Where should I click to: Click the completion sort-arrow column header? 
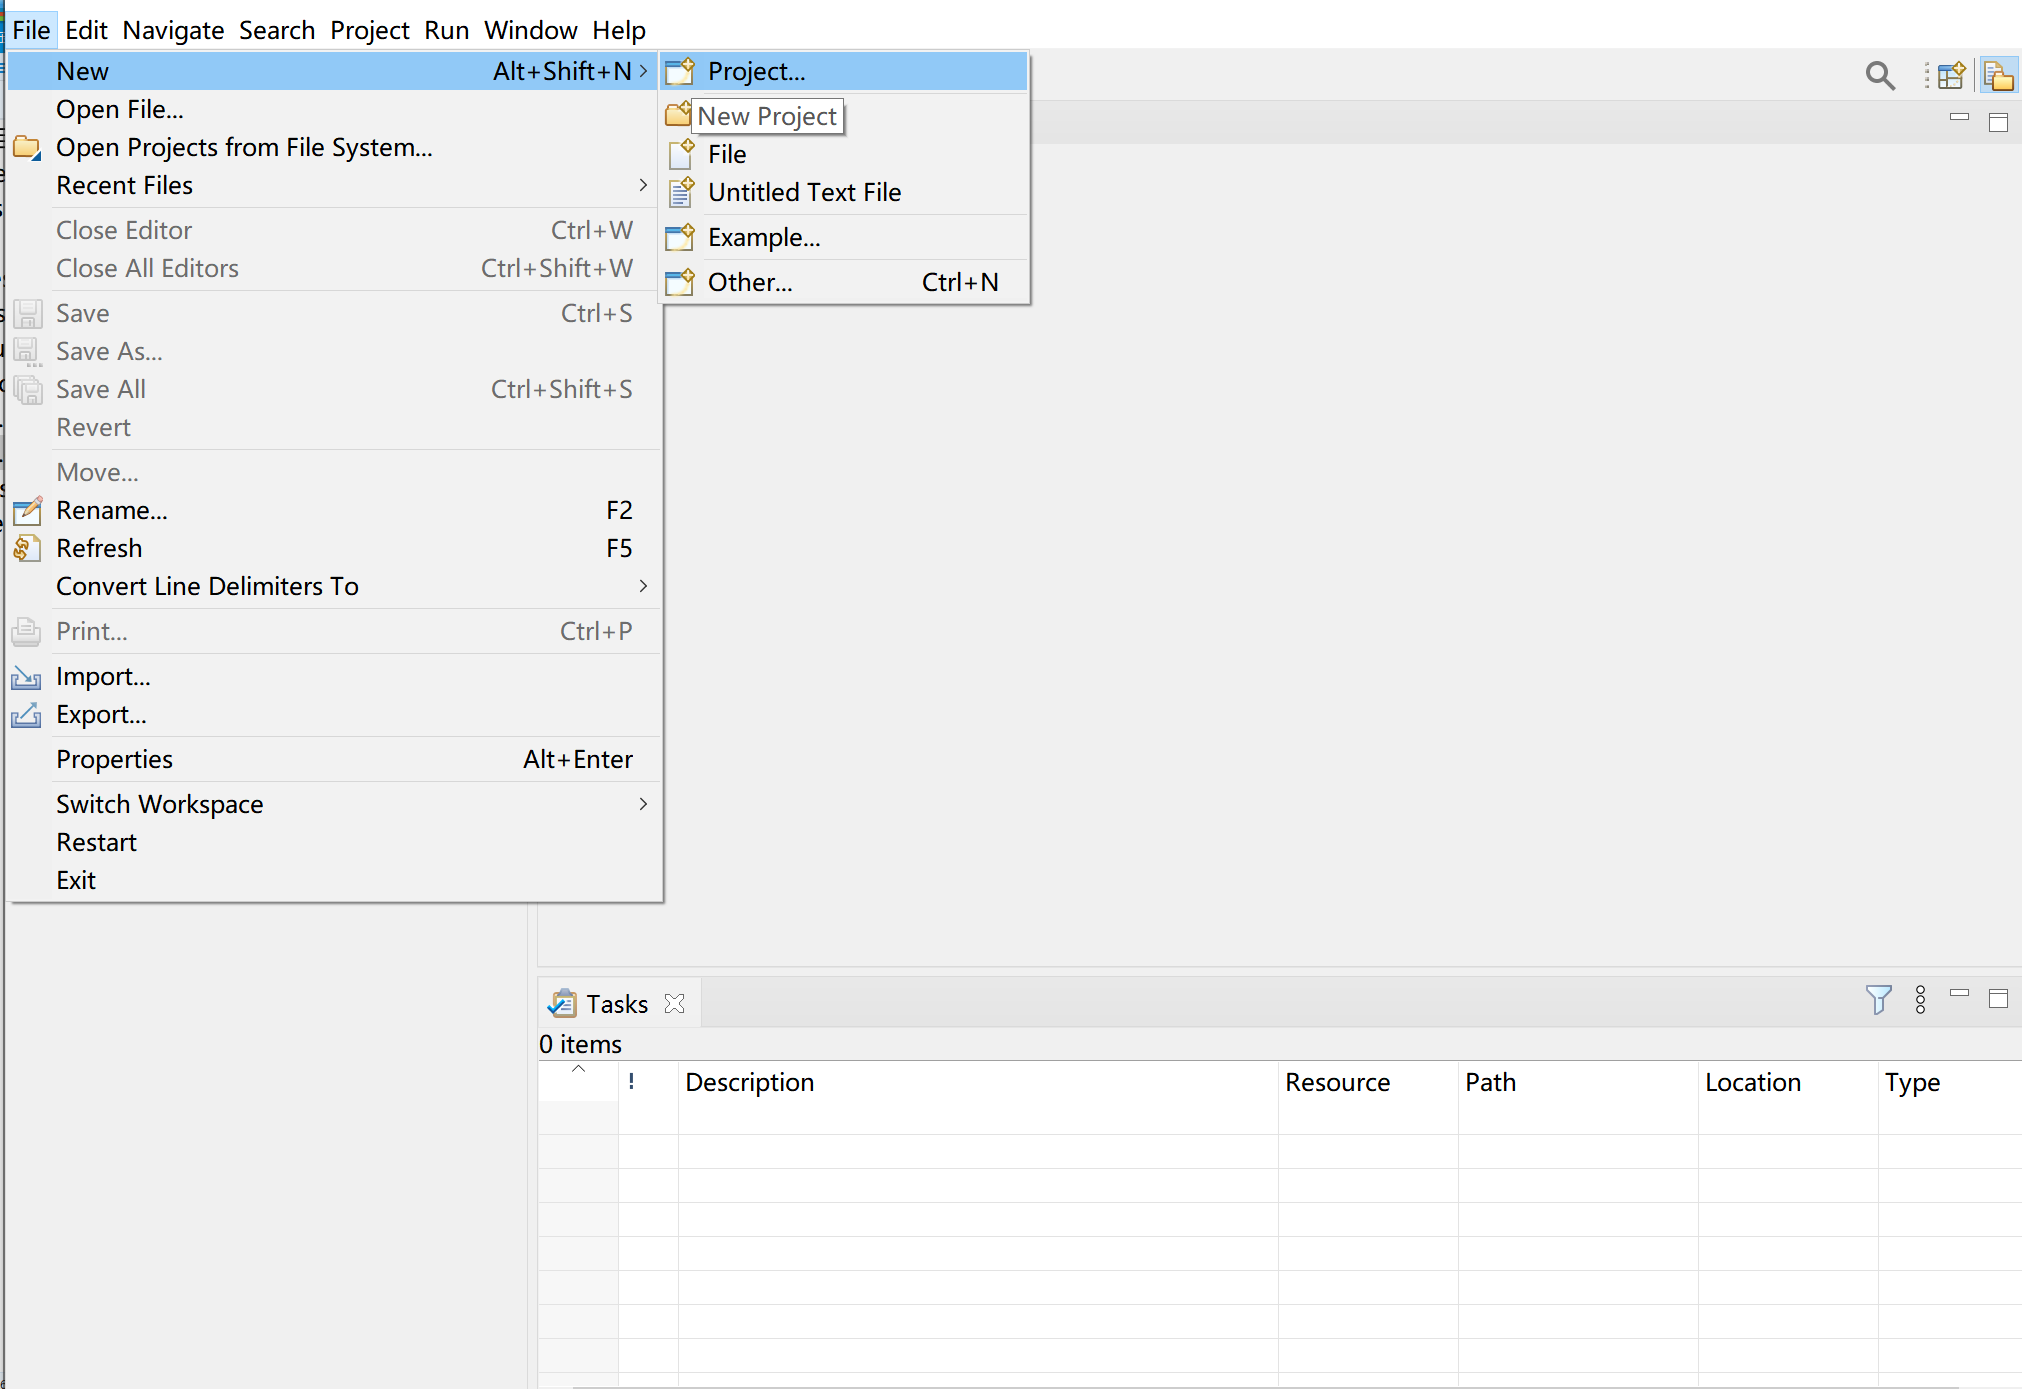point(578,1082)
